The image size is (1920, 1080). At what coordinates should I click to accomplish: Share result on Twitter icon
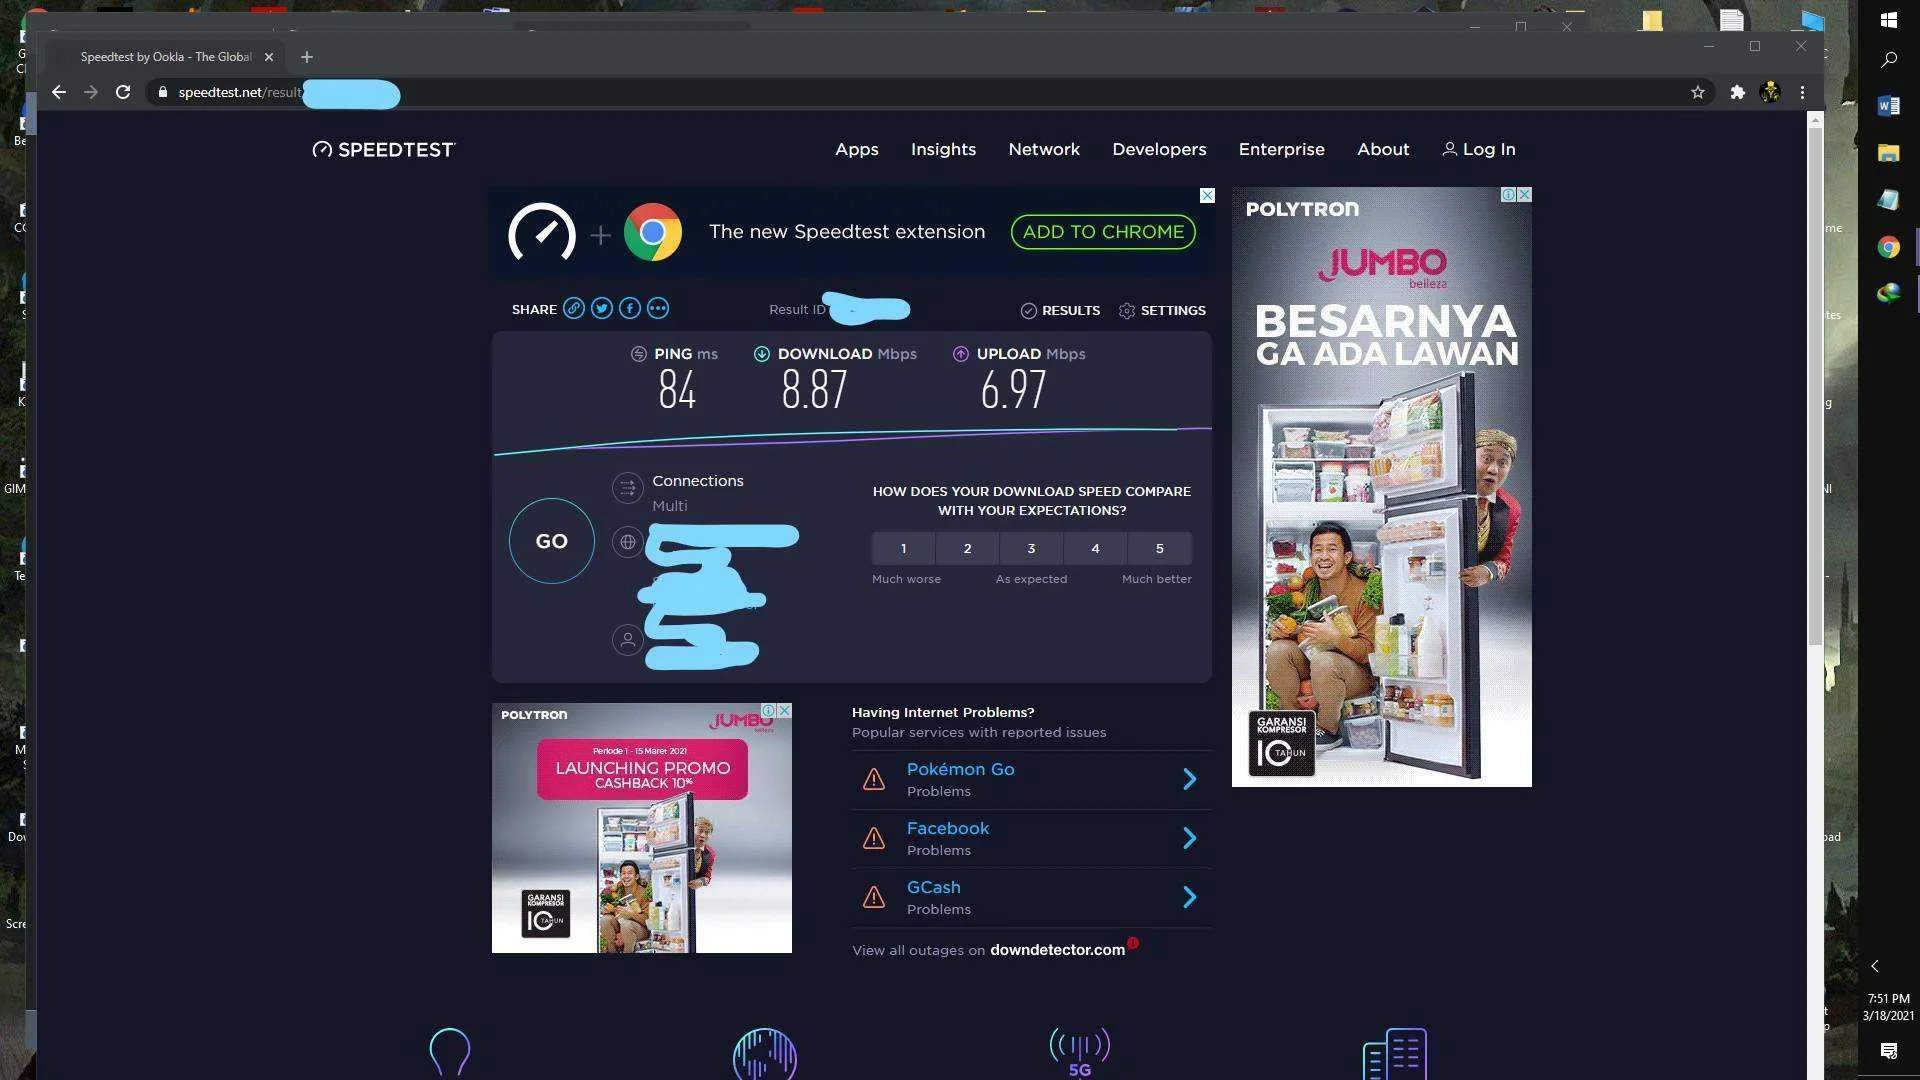point(601,308)
